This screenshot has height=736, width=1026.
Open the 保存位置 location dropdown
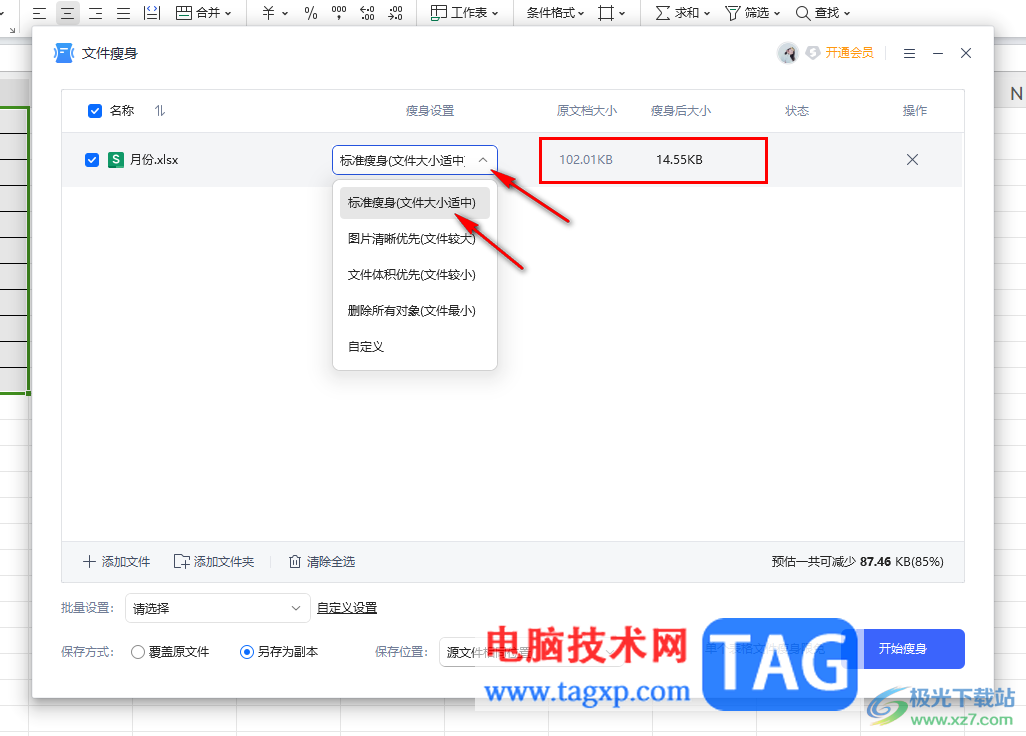(x=530, y=652)
